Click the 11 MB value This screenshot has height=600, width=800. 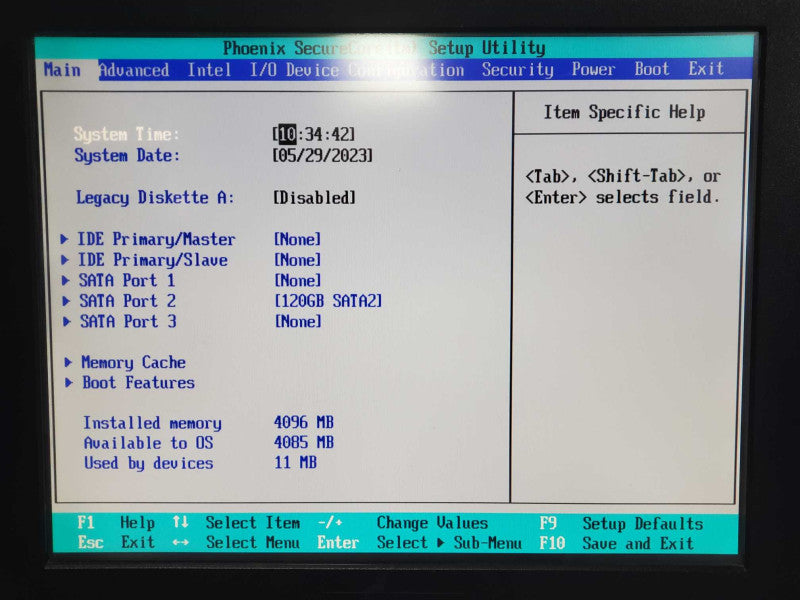click(x=295, y=463)
